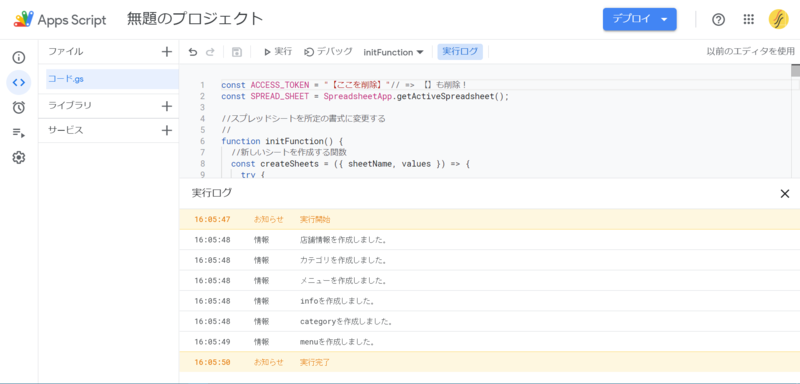Open the account avatar menu
This screenshot has height=384, width=800.
tap(779, 19)
